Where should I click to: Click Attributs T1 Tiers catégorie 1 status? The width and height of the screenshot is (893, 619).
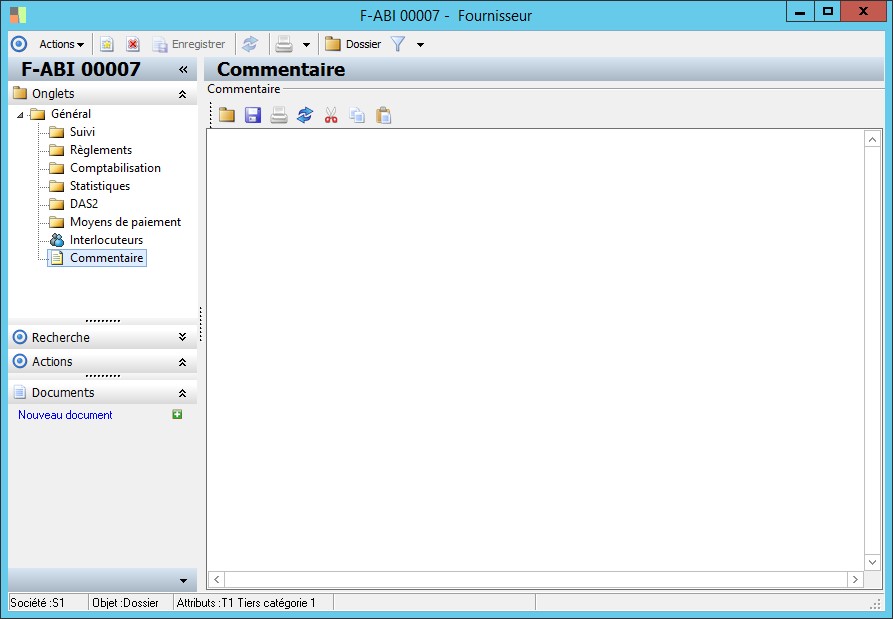[246, 603]
